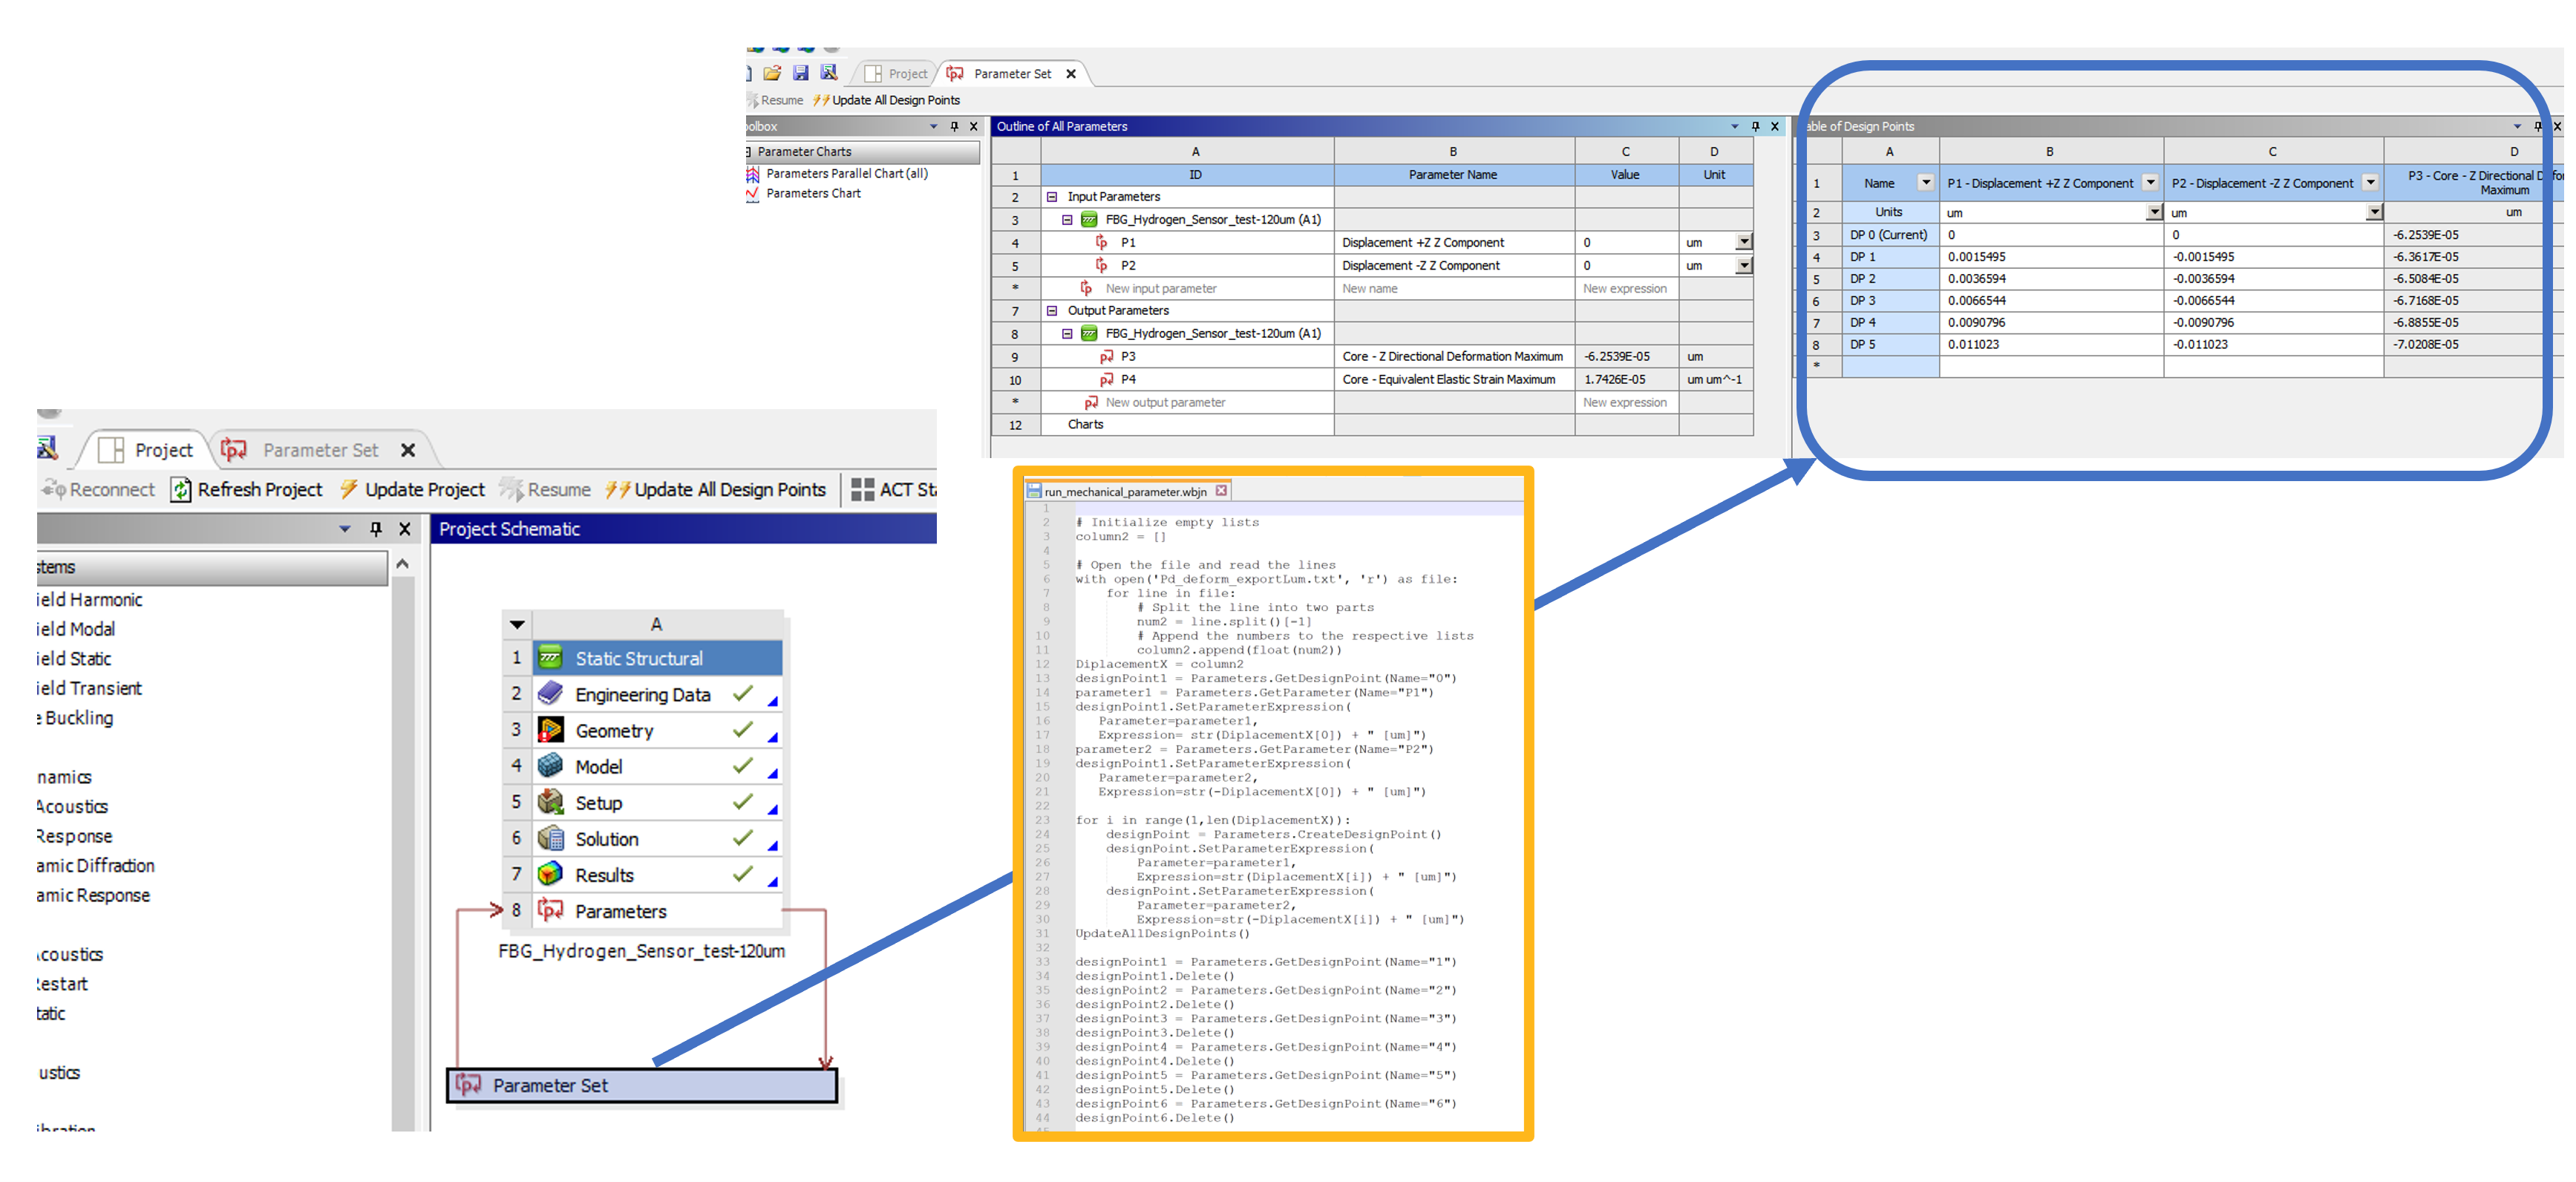This screenshot has height=1182, width=2576.
Task: Open Parameters Chart in toolbox
Action: tap(803, 193)
